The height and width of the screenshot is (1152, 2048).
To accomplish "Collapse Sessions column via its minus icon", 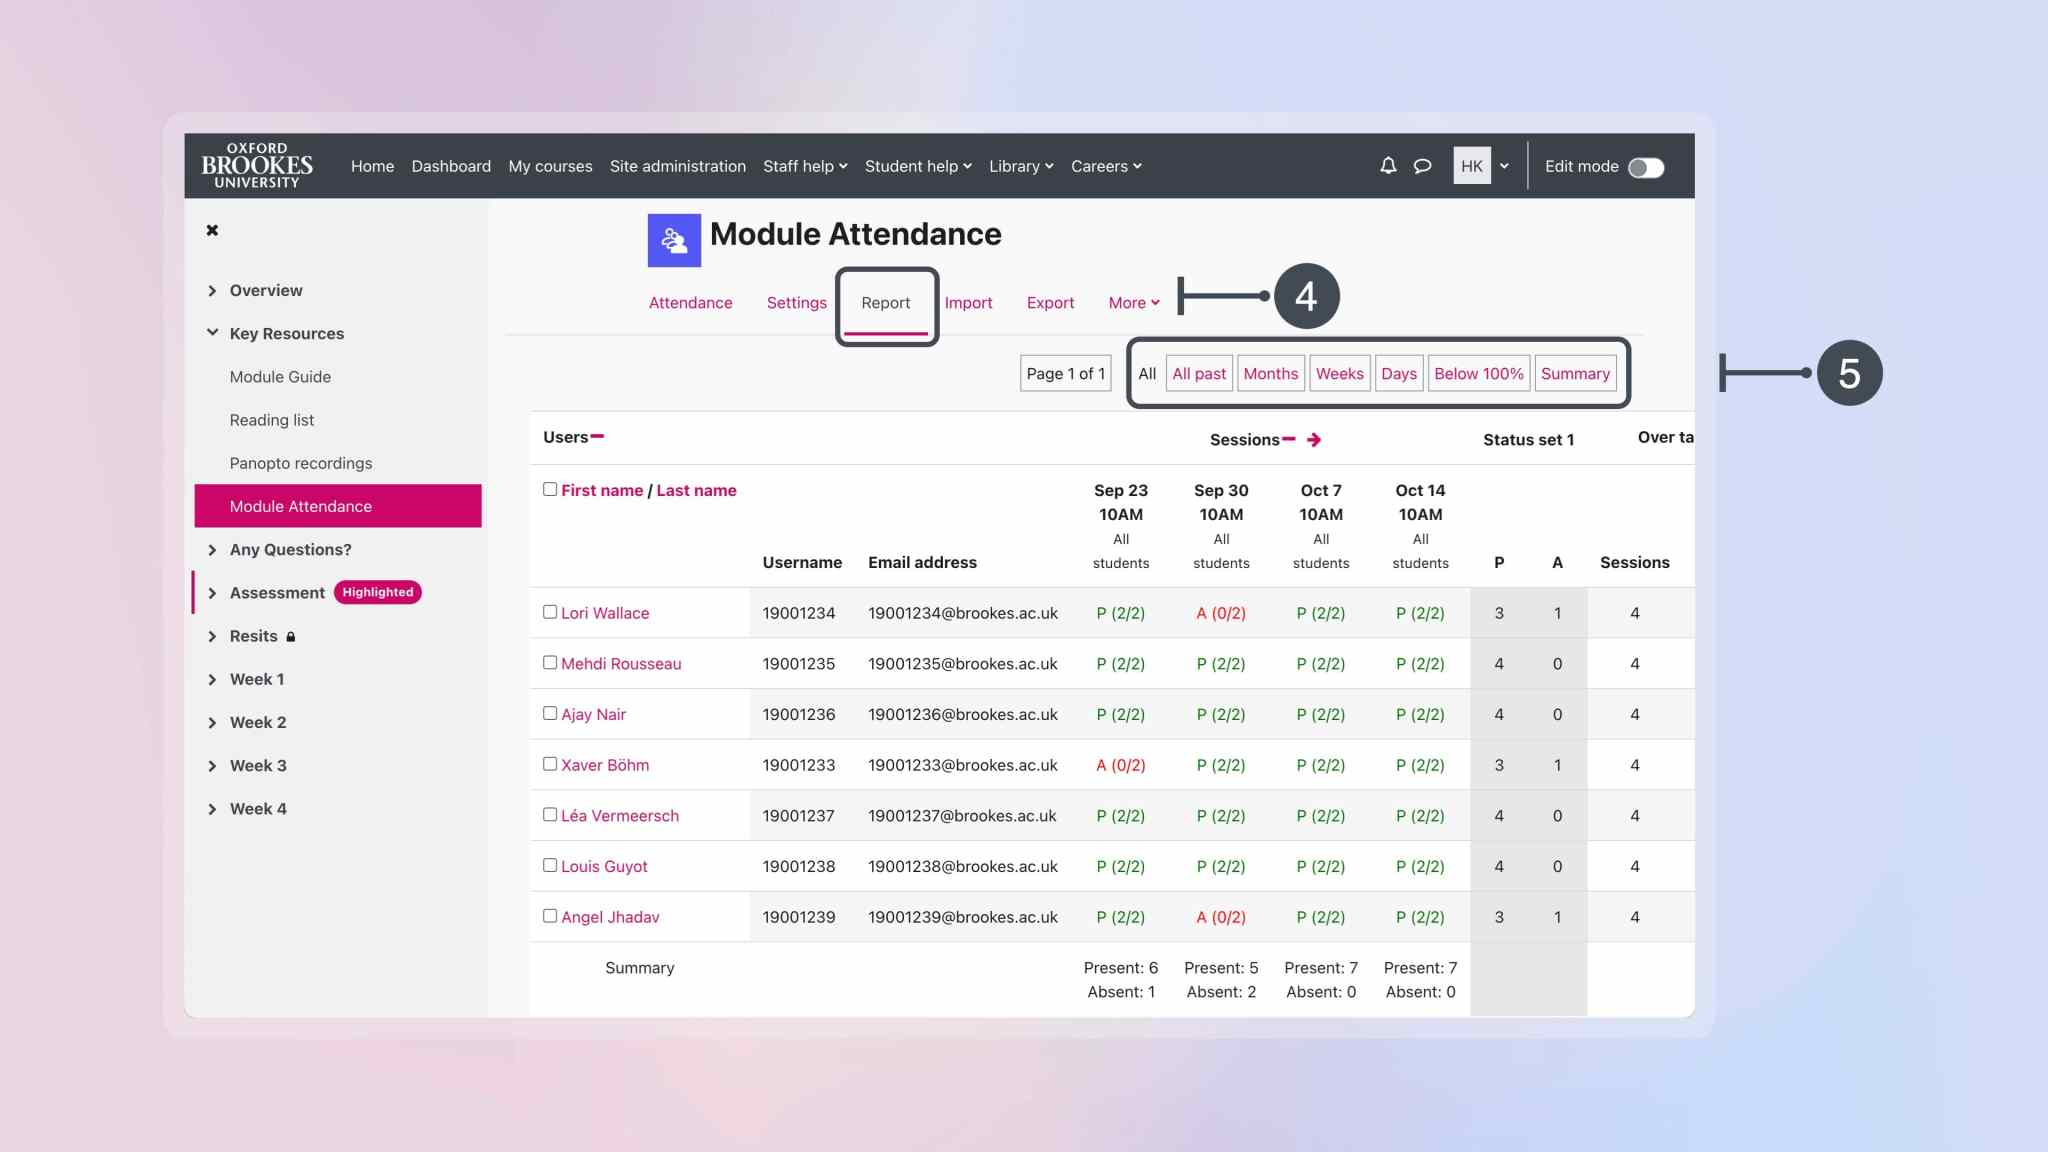I will 1290,437.
